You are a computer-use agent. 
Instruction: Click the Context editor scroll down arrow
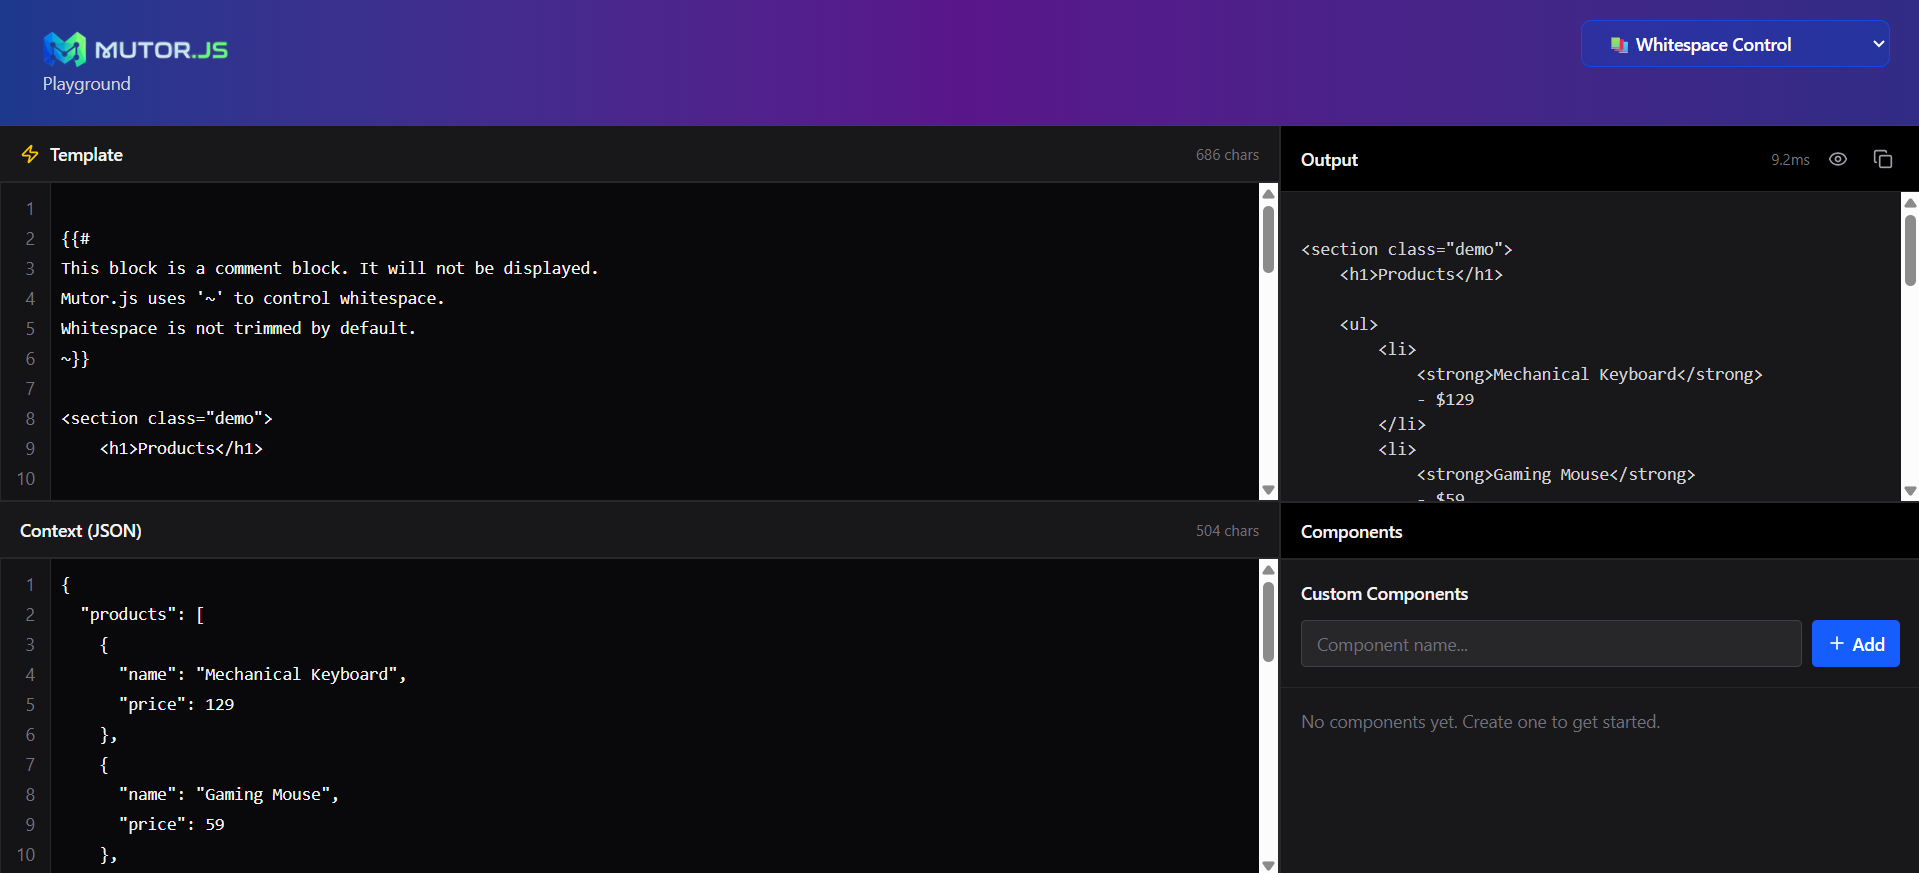(x=1268, y=865)
